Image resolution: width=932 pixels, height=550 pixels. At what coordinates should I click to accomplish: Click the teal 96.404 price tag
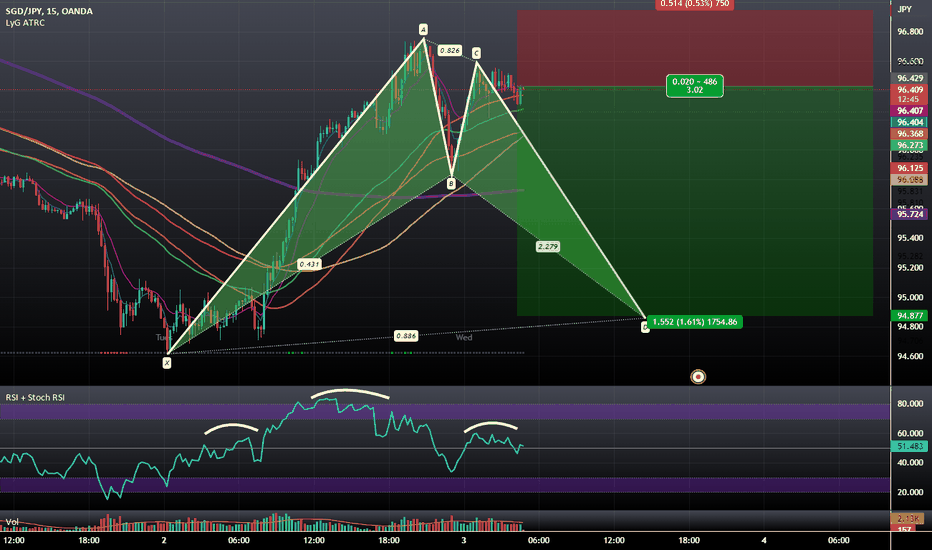[910, 122]
